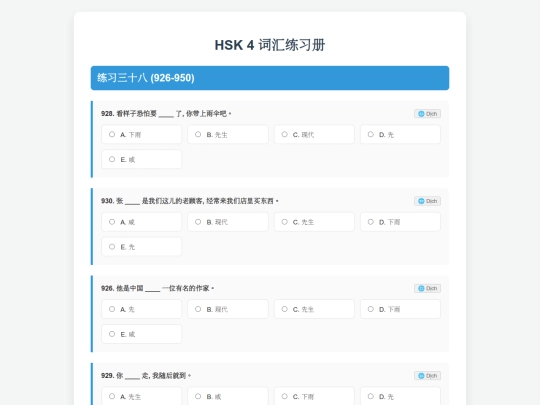Click the sentence text of question 928

click(x=166, y=114)
